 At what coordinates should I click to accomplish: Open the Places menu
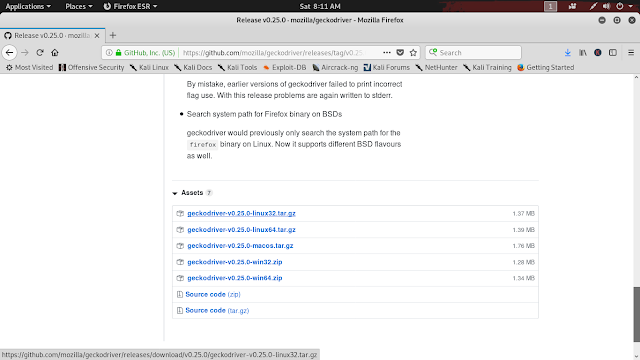click(79, 6)
